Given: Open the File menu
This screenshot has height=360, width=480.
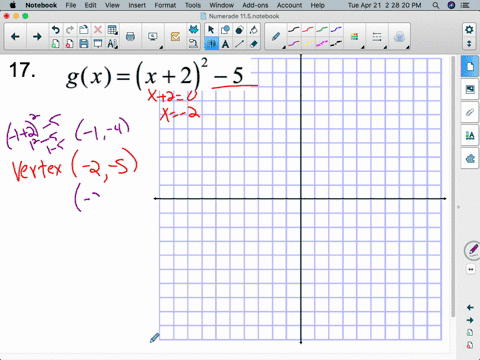Looking at the screenshot, I should point(71,5).
